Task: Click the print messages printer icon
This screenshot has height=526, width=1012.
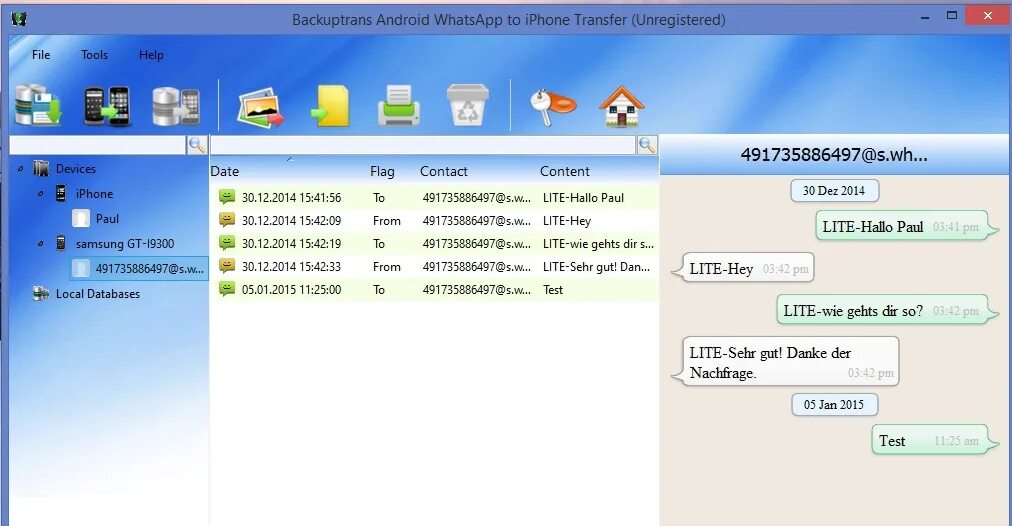Action: [x=399, y=106]
